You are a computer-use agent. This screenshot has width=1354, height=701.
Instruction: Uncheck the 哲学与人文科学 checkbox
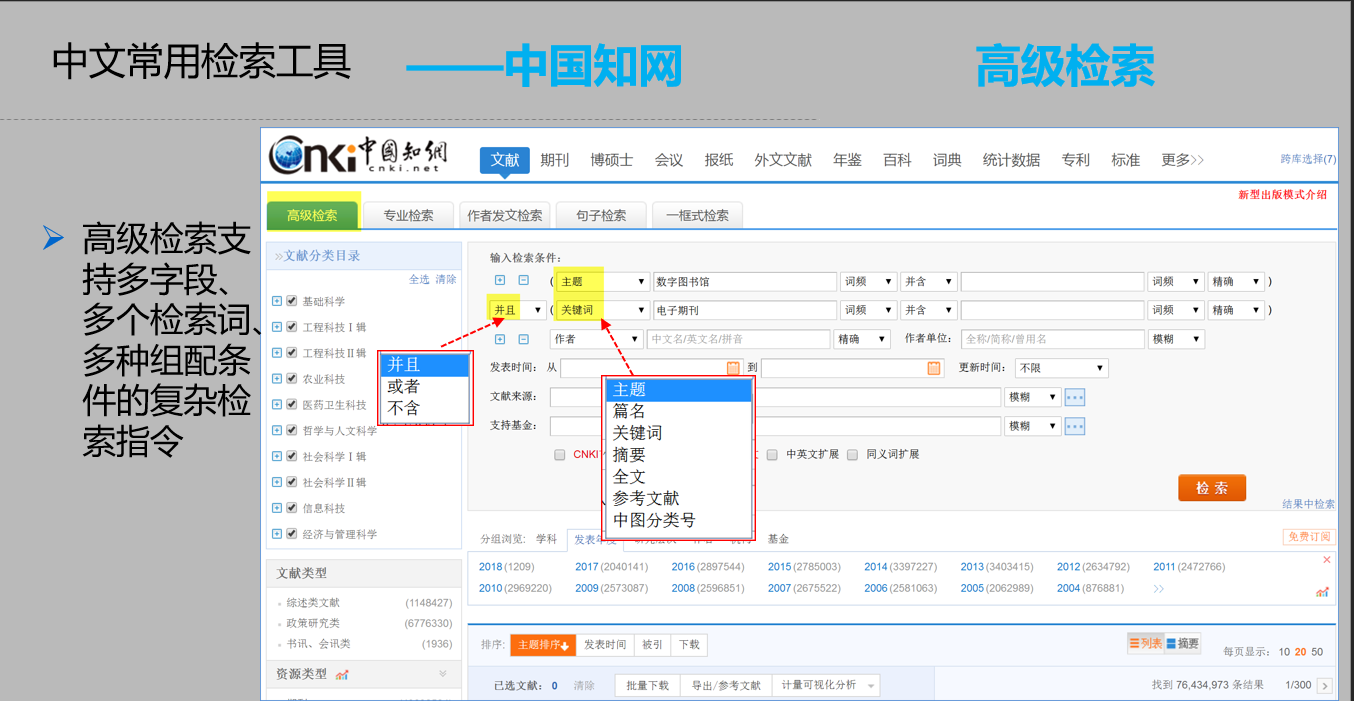pyautogui.click(x=292, y=430)
